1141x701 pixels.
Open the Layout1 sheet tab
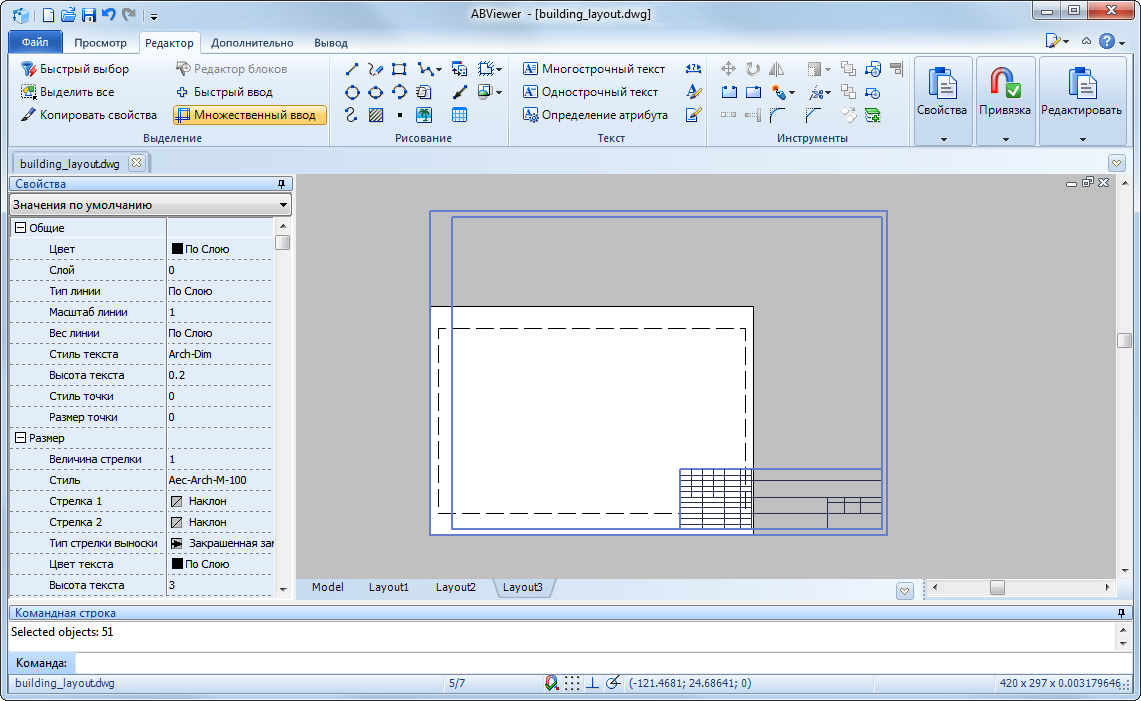[x=389, y=587]
